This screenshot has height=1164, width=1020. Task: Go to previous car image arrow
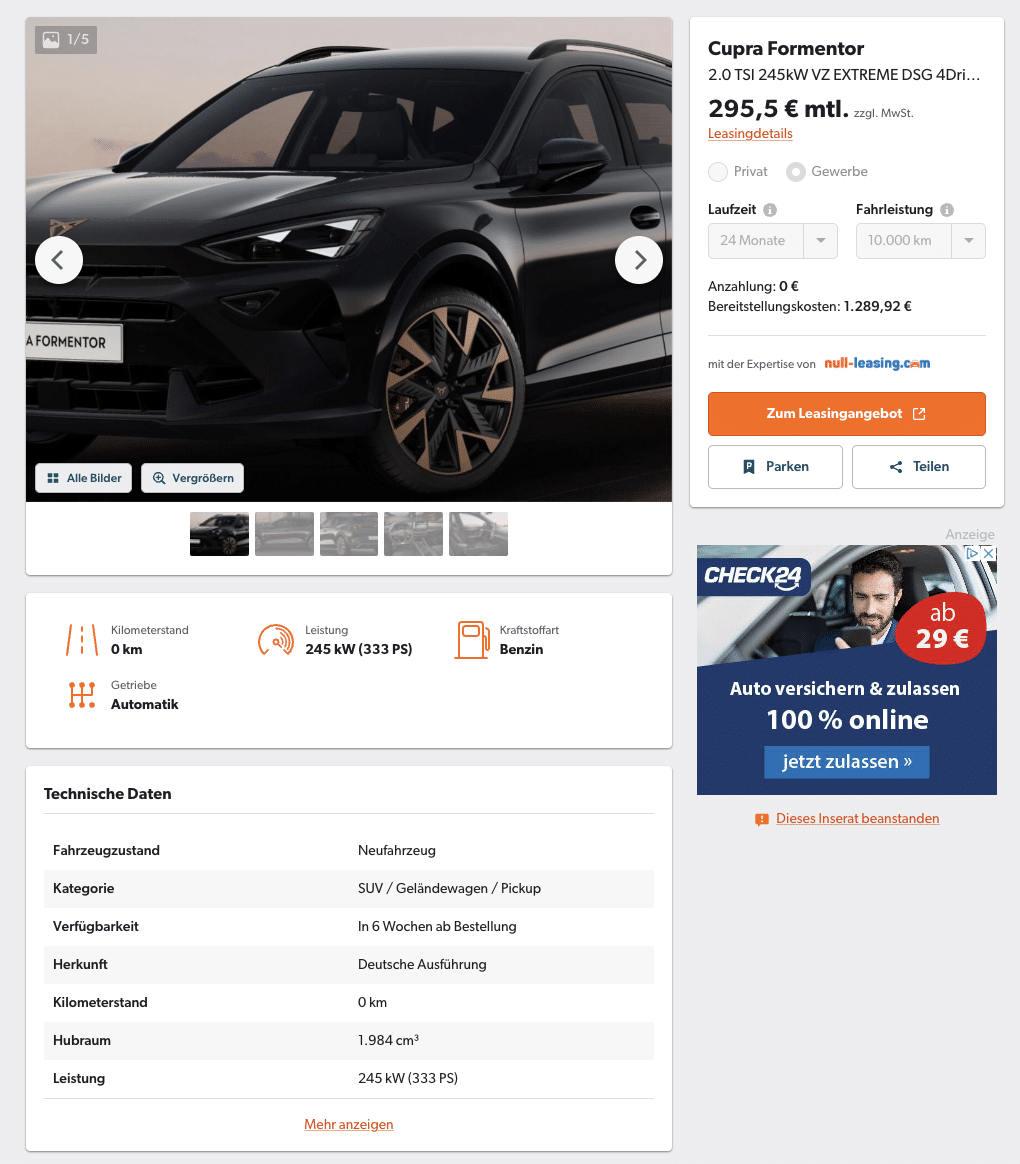tap(59, 260)
